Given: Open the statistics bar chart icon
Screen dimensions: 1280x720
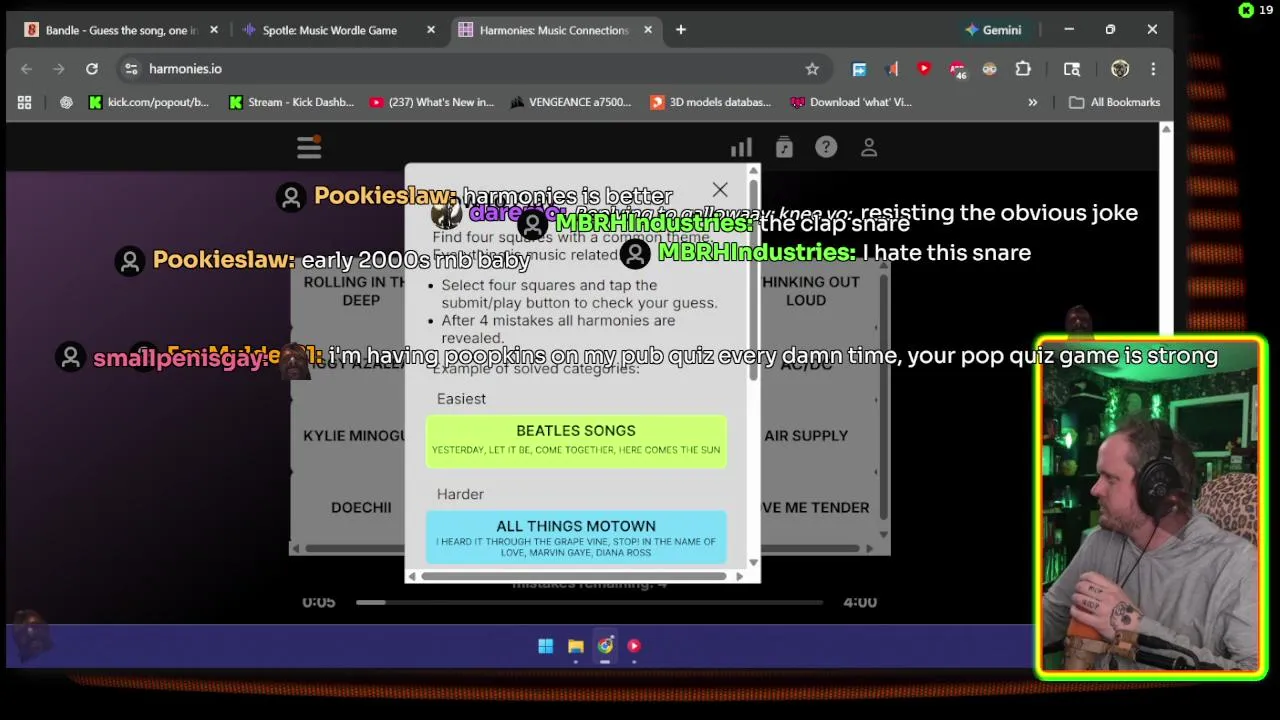Looking at the screenshot, I should pyautogui.click(x=741, y=148).
